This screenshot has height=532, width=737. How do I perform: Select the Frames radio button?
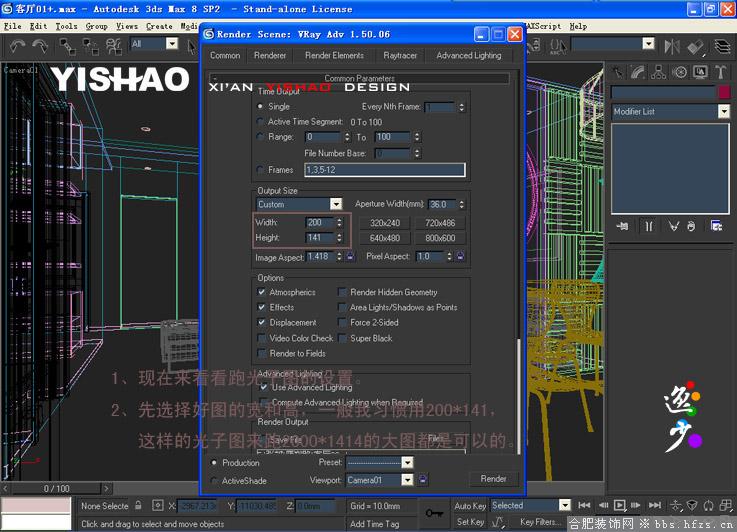click(x=260, y=170)
